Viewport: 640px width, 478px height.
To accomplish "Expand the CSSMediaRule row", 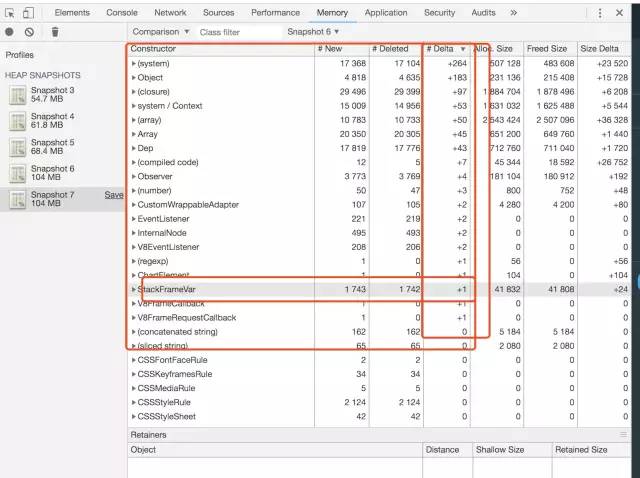I will tap(133, 388).
